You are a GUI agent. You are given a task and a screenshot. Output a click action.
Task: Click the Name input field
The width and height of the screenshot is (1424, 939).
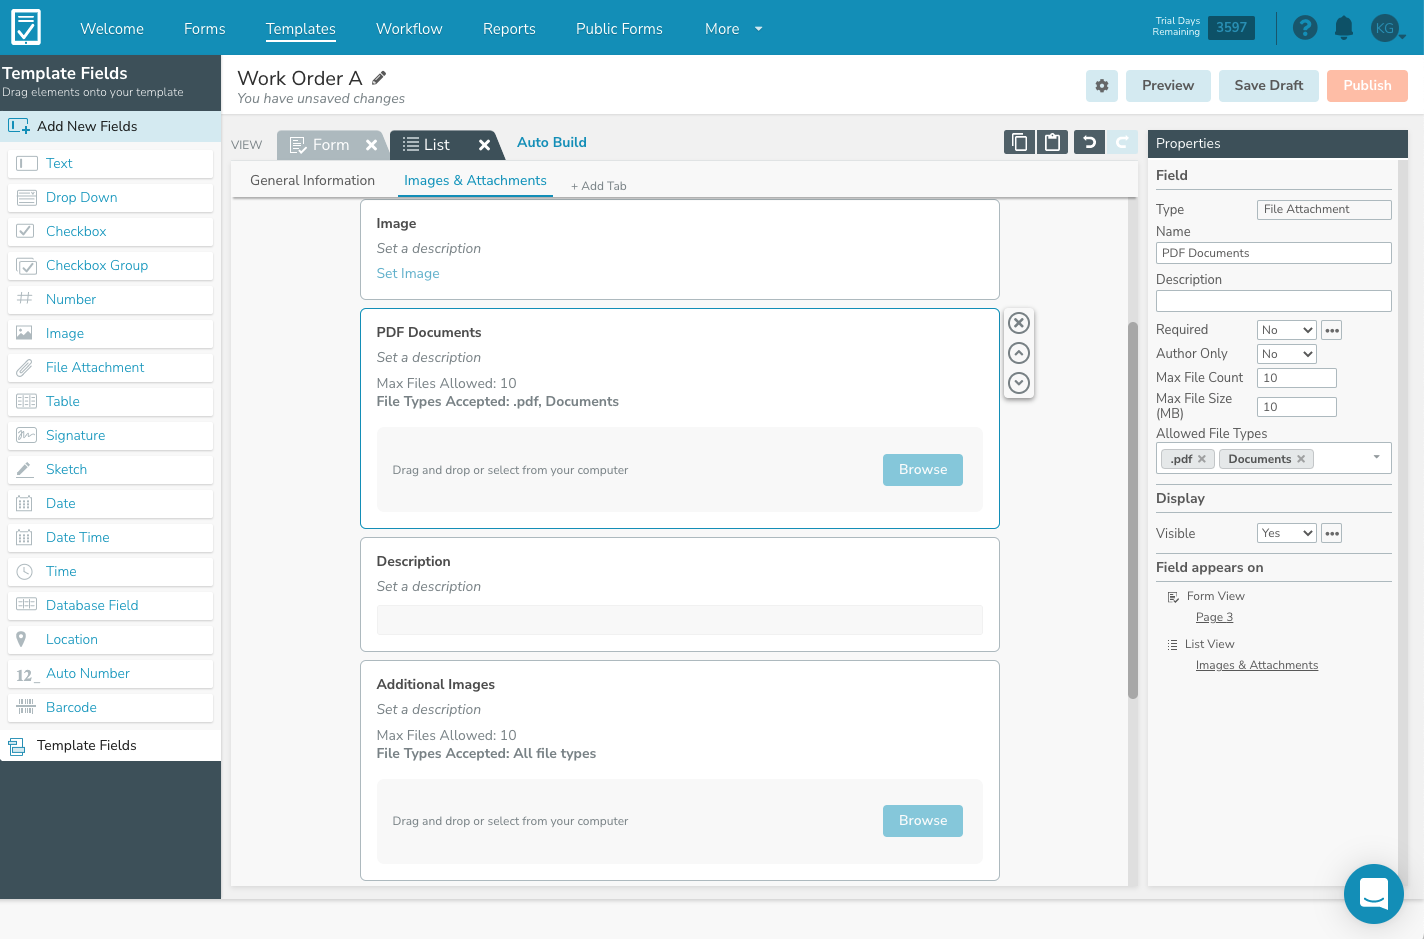[1273, 253]
